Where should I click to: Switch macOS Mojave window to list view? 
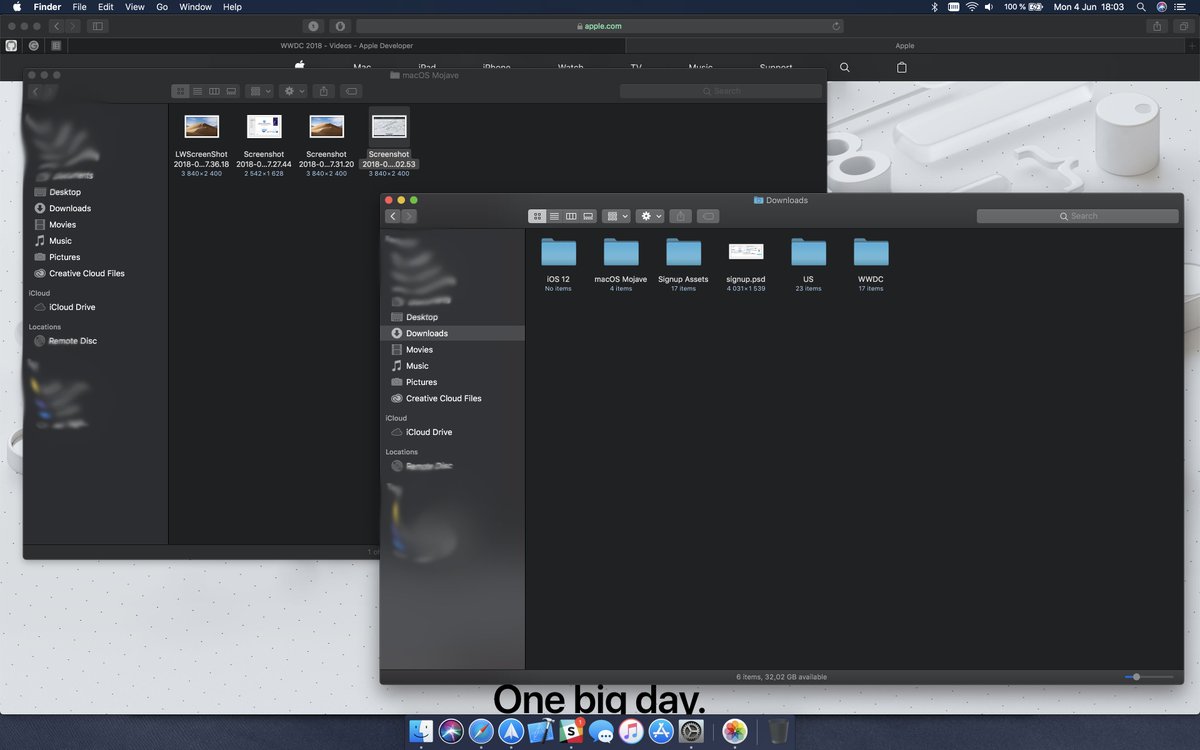pos(197,91)
